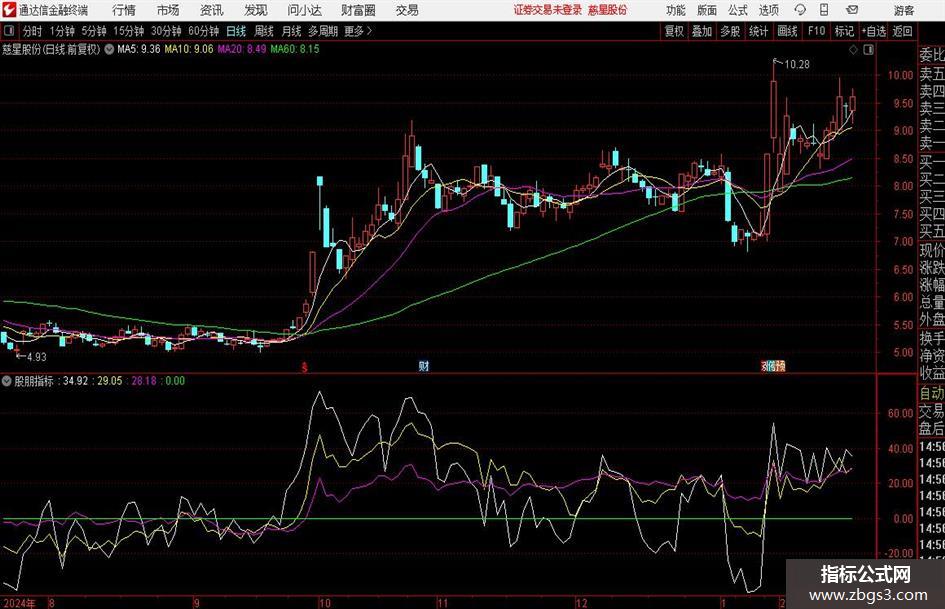Viewport: 945px width, 609px height.
Task: Click the 多股 multi-stock button
Action: pyautogui.click(x=730, y=31)
